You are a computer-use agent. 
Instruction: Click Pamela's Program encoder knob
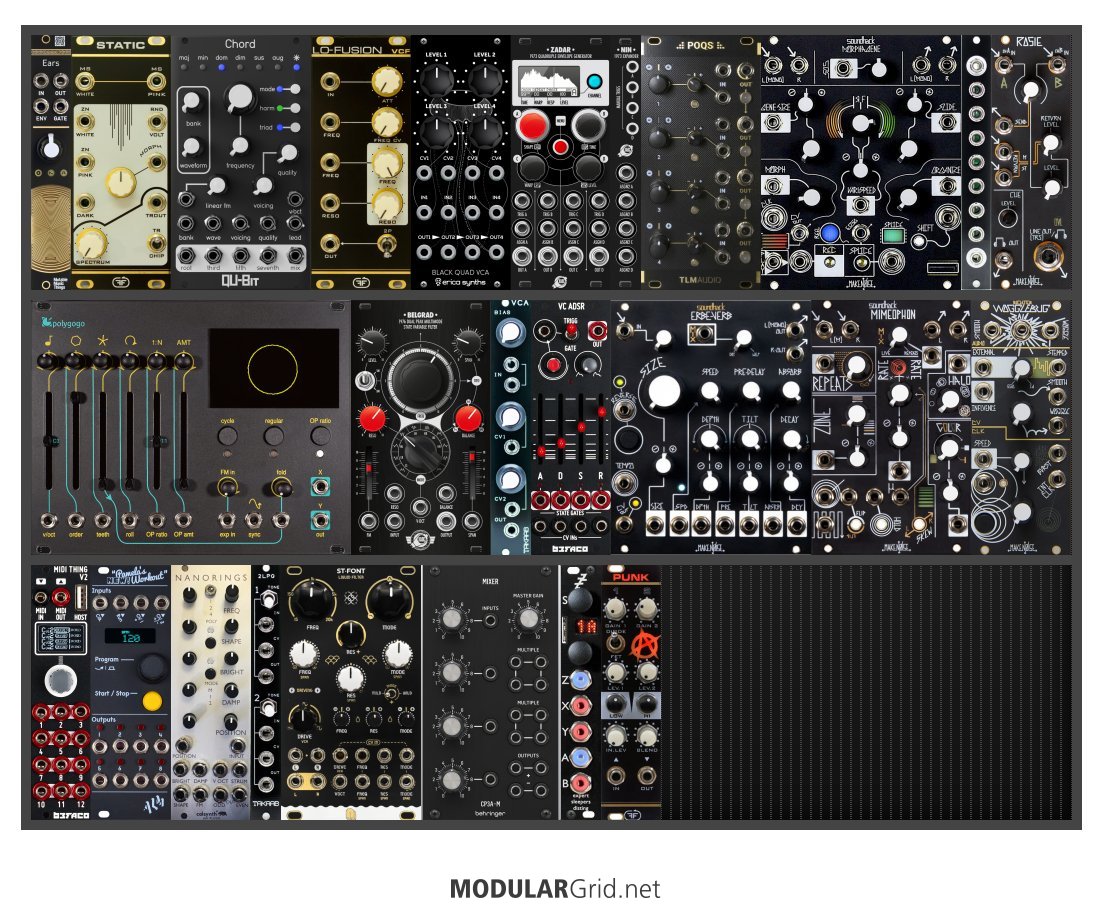click(151, 667)
